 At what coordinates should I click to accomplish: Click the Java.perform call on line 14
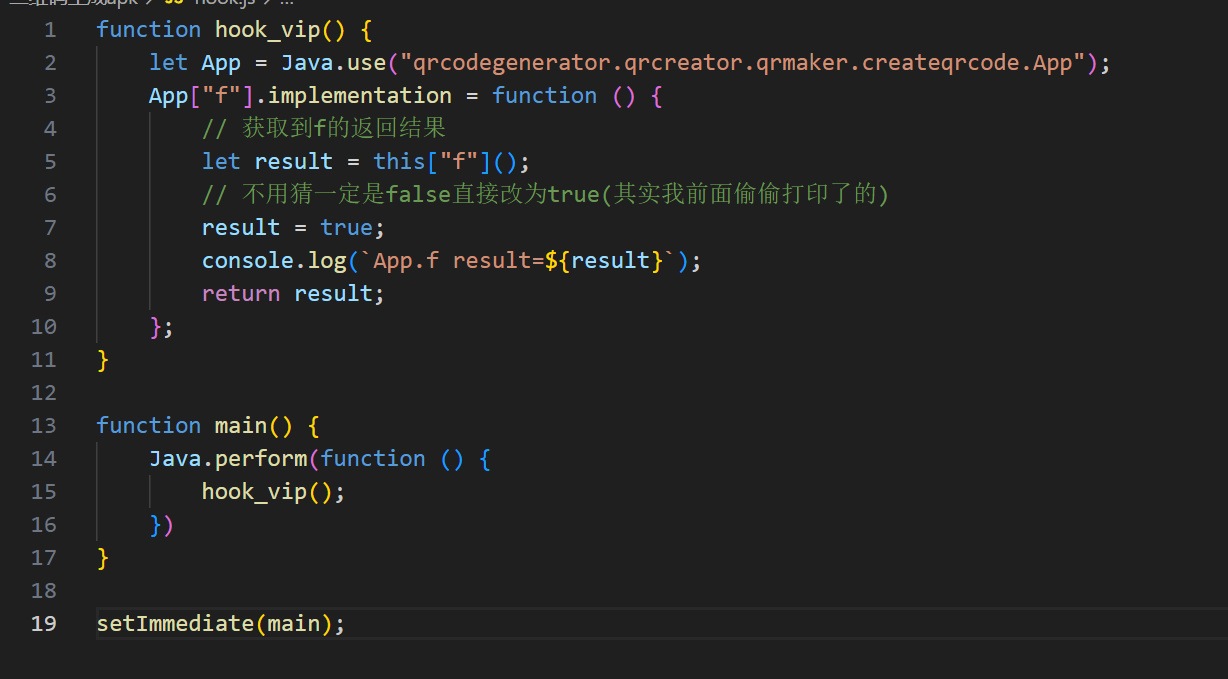228,459
